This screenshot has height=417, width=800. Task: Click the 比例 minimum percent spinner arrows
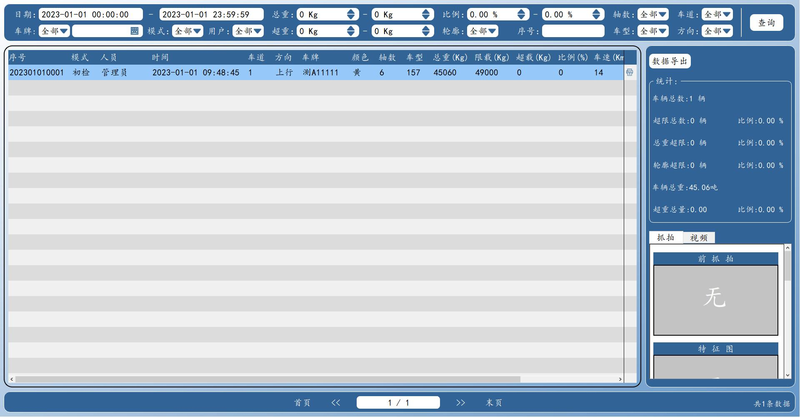click(521, 15)
